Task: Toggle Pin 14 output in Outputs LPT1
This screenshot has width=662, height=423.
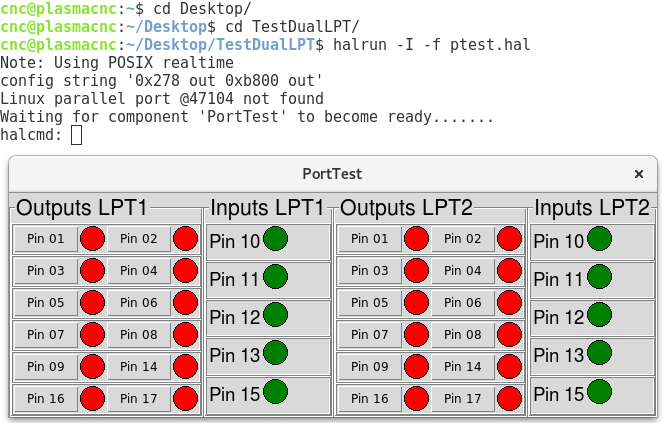Action: [138, 366]
